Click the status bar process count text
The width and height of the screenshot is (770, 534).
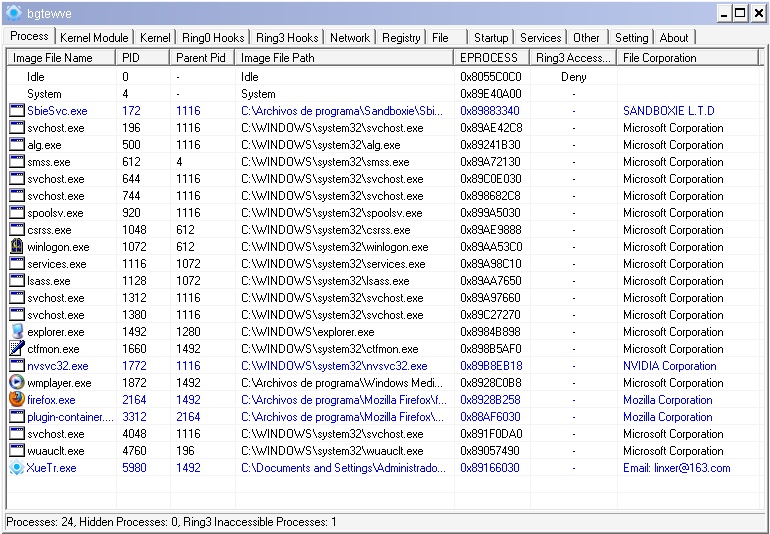coord(171,522)
